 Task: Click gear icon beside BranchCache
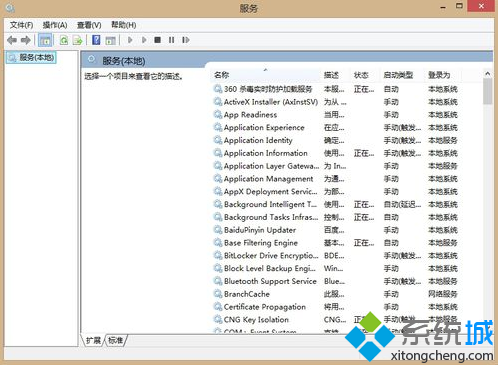218,294
